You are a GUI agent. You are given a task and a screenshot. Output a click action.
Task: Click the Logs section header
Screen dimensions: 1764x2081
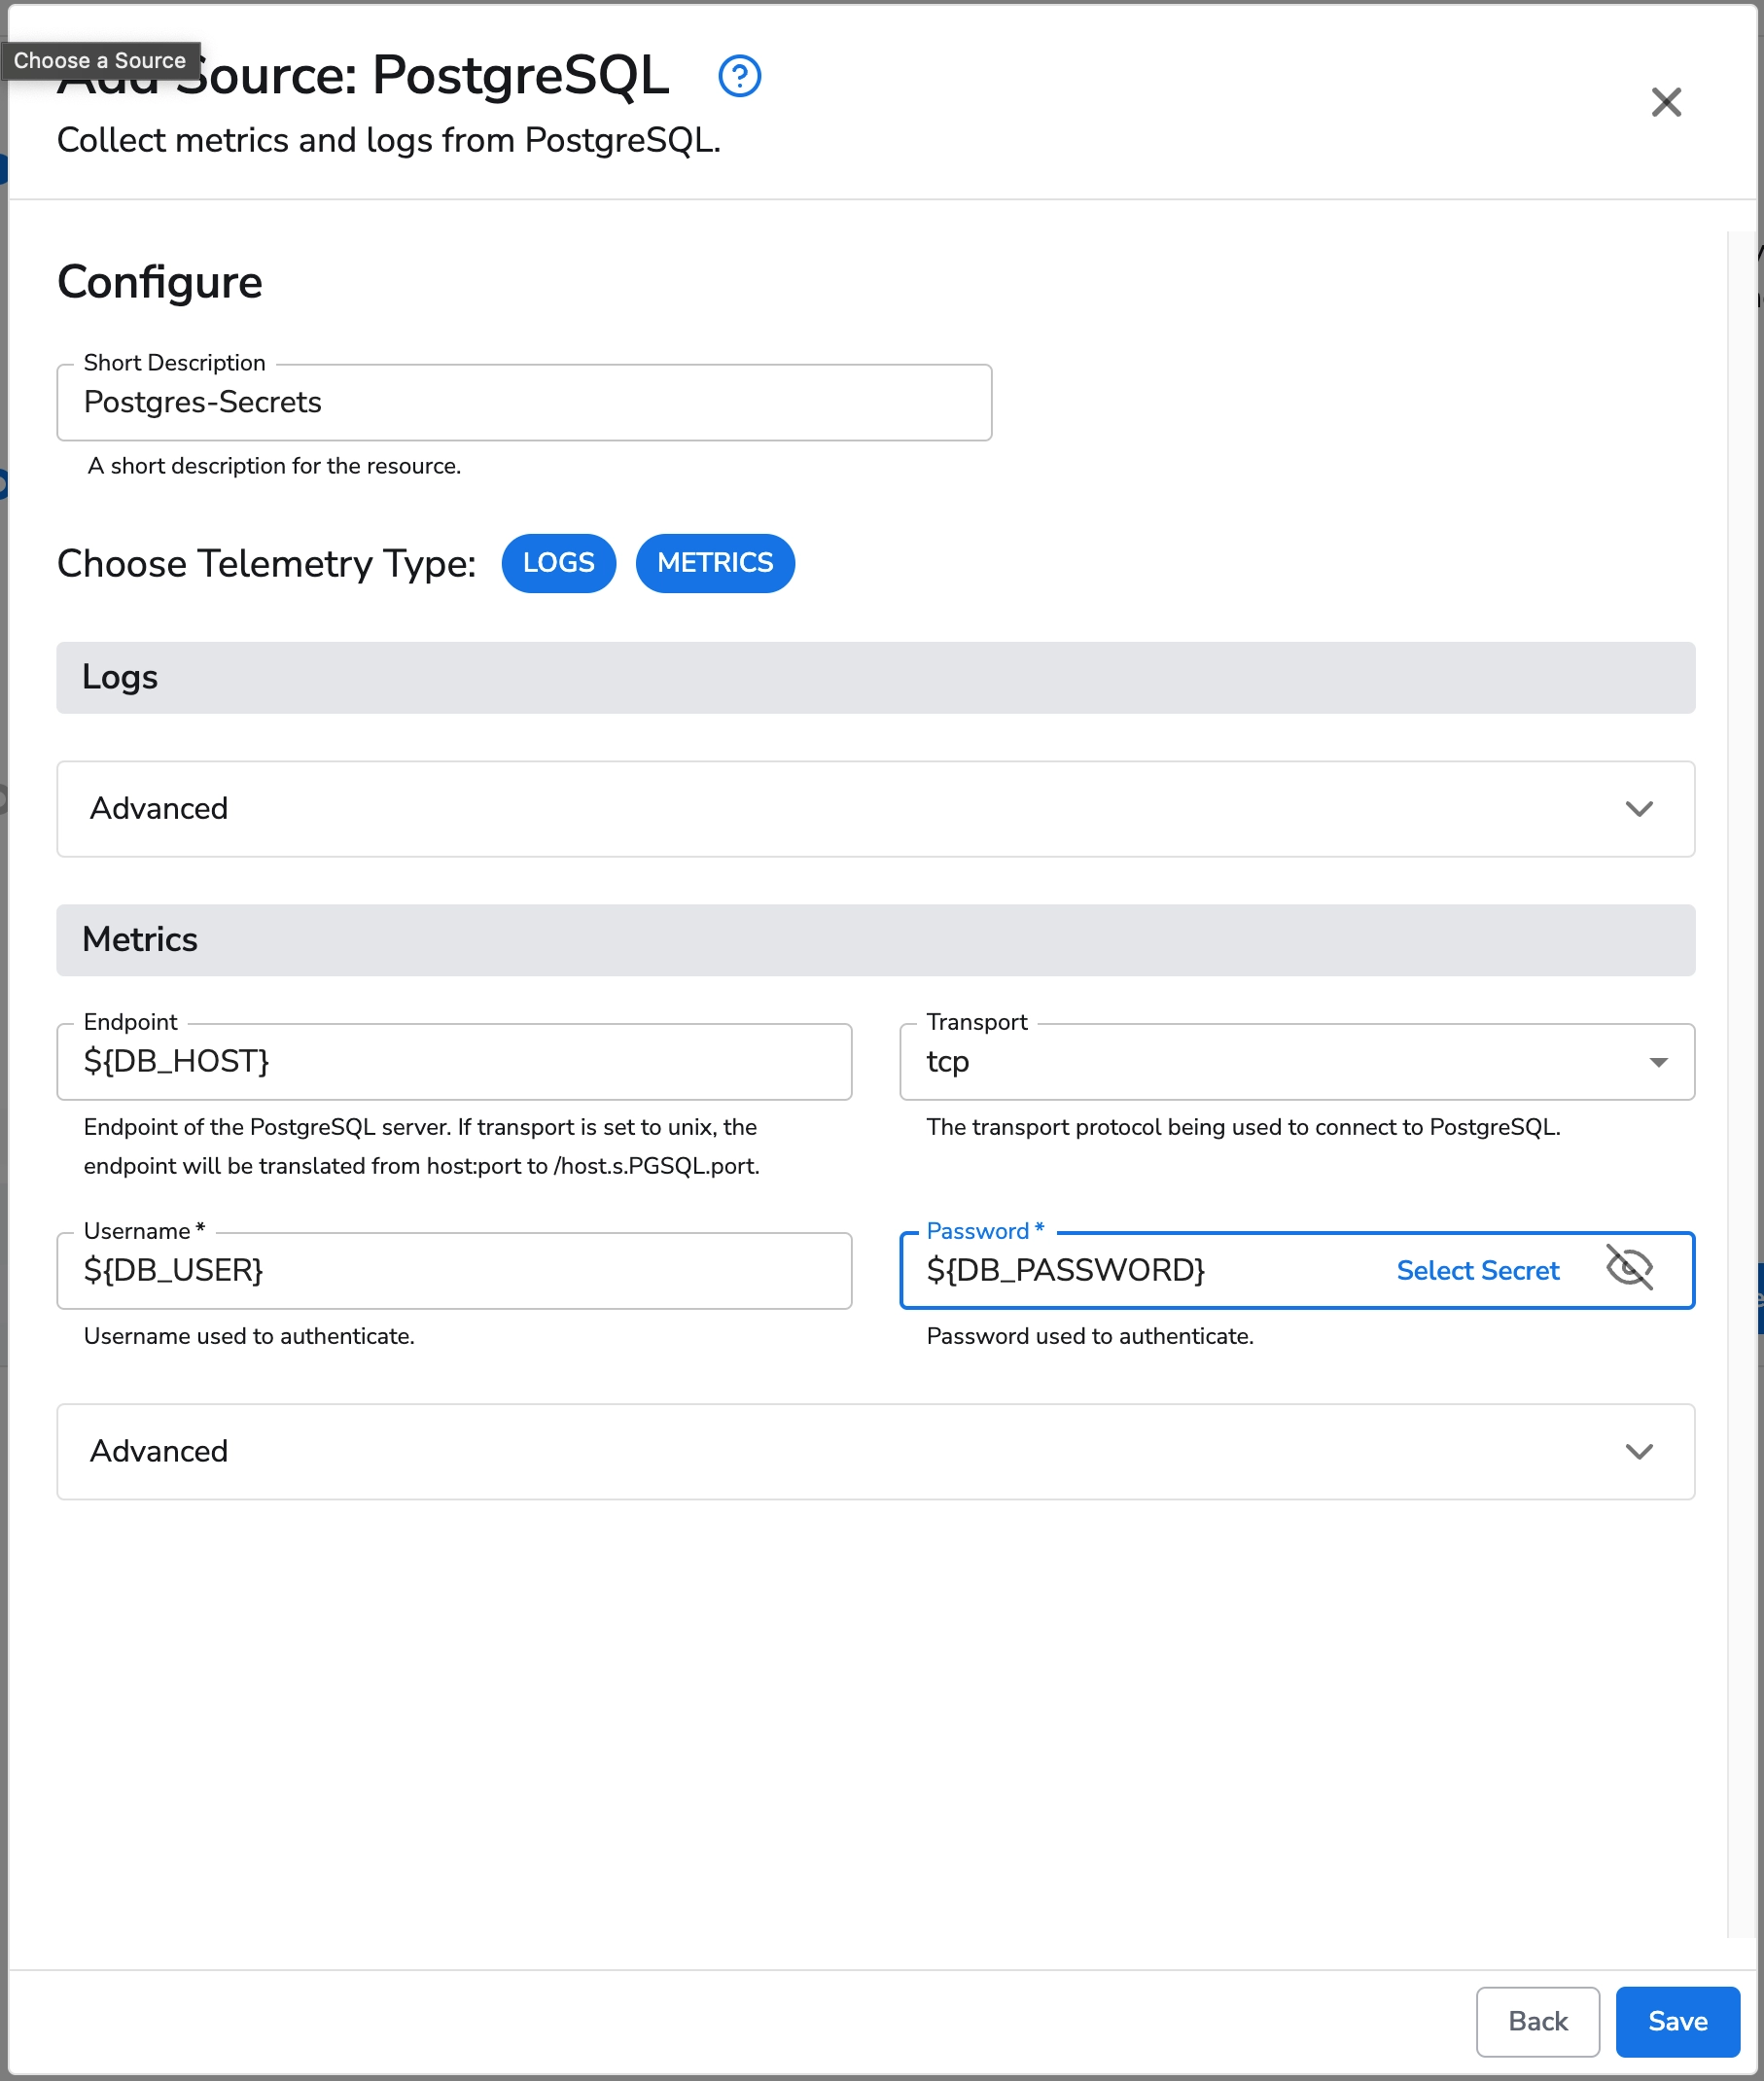tap(875, 677)
